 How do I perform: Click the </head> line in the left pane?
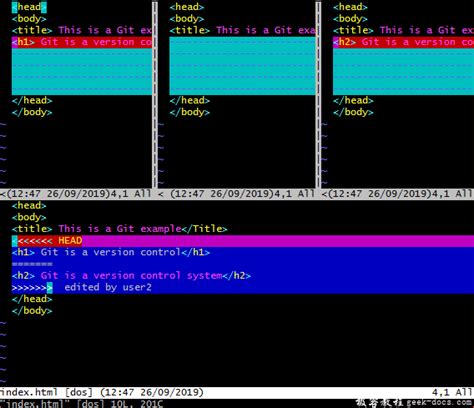(x=32, y=100)
